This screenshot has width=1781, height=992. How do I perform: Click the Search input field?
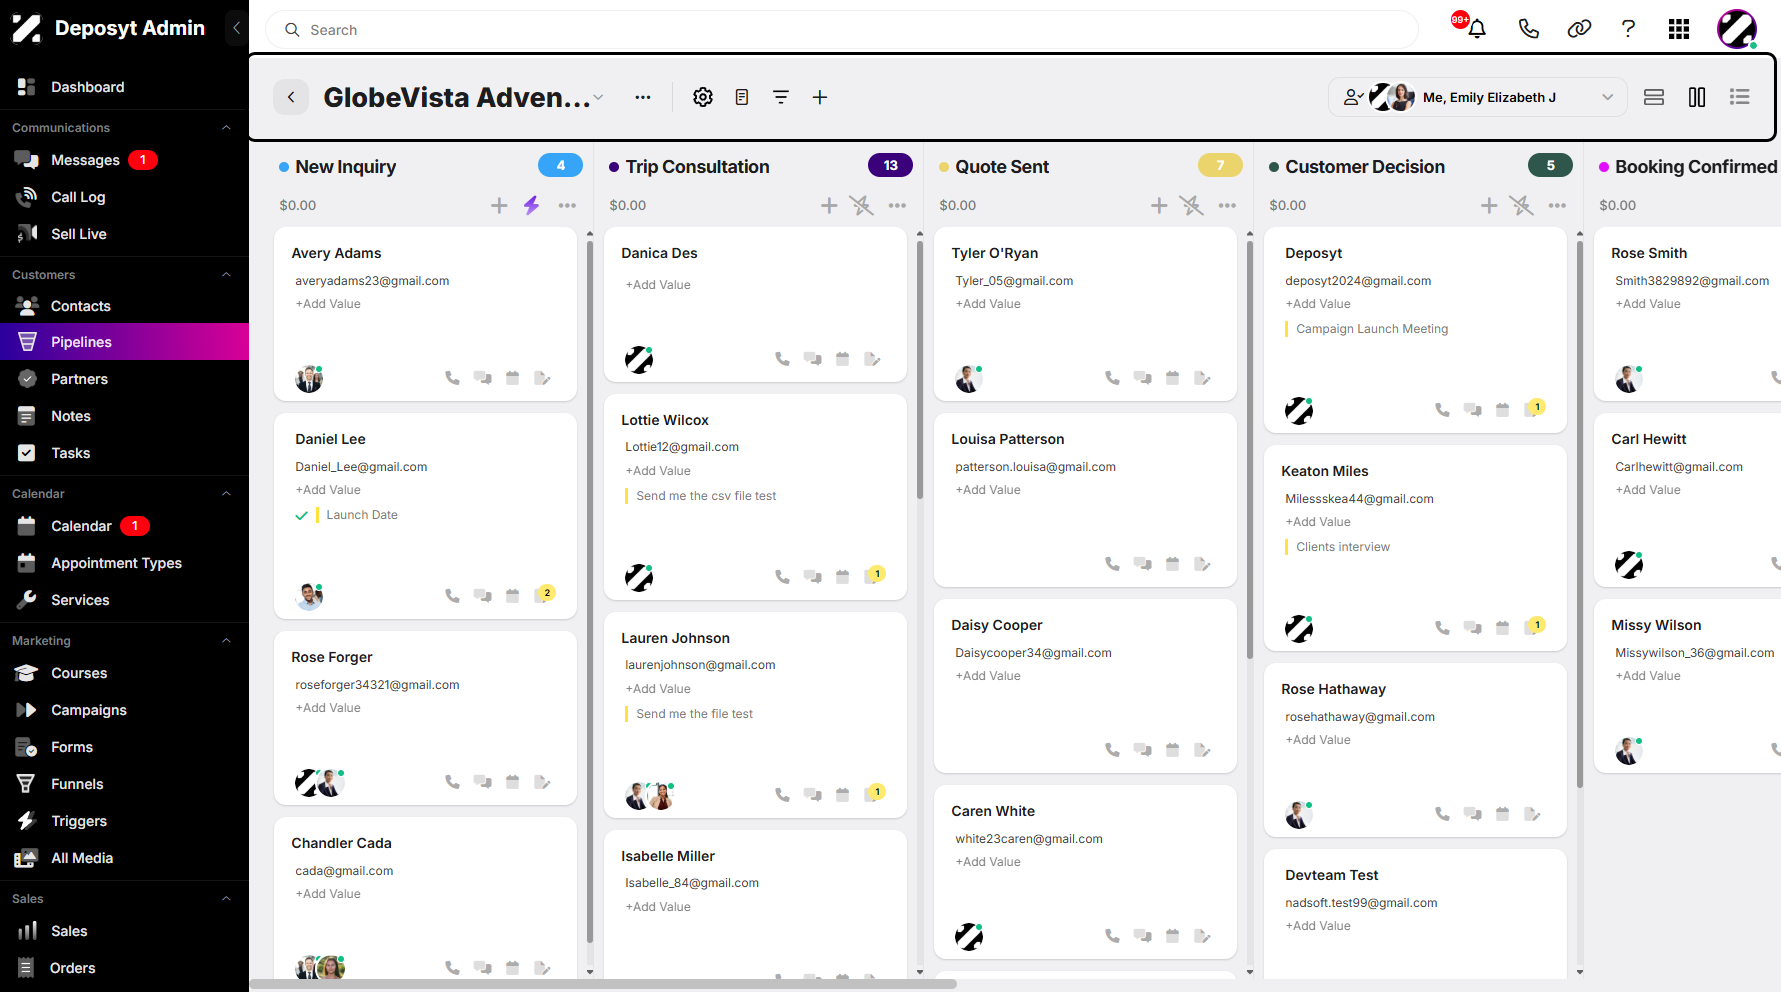[x=841, y=30]
